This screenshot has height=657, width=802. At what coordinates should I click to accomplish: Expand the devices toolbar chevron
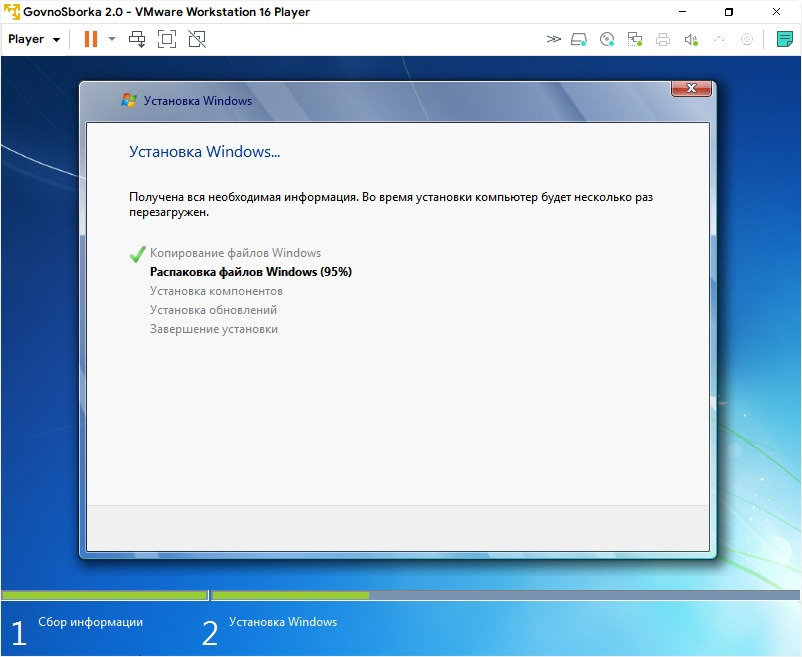click(x=553, y=39)
